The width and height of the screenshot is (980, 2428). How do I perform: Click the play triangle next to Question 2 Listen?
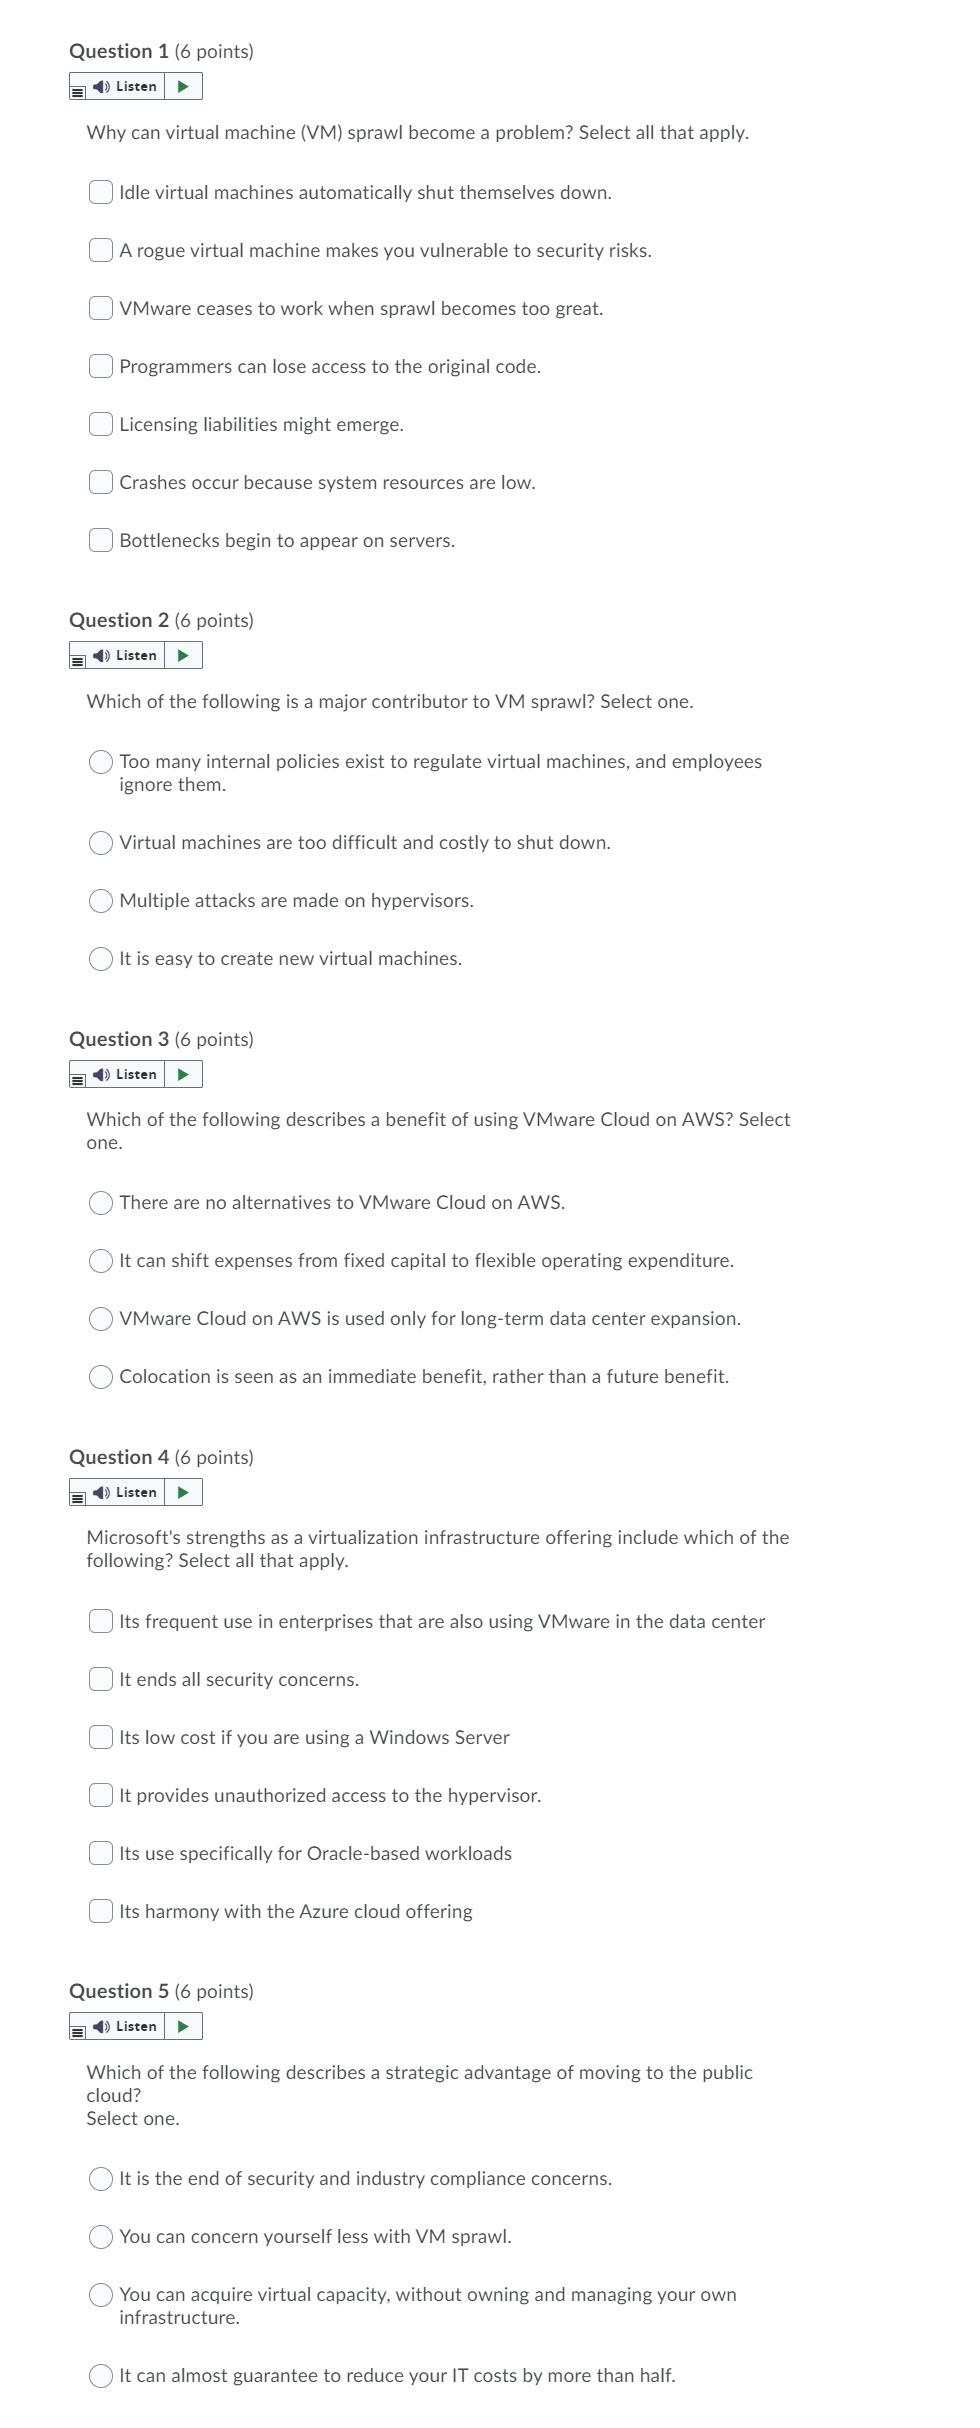tap(181, 655)
